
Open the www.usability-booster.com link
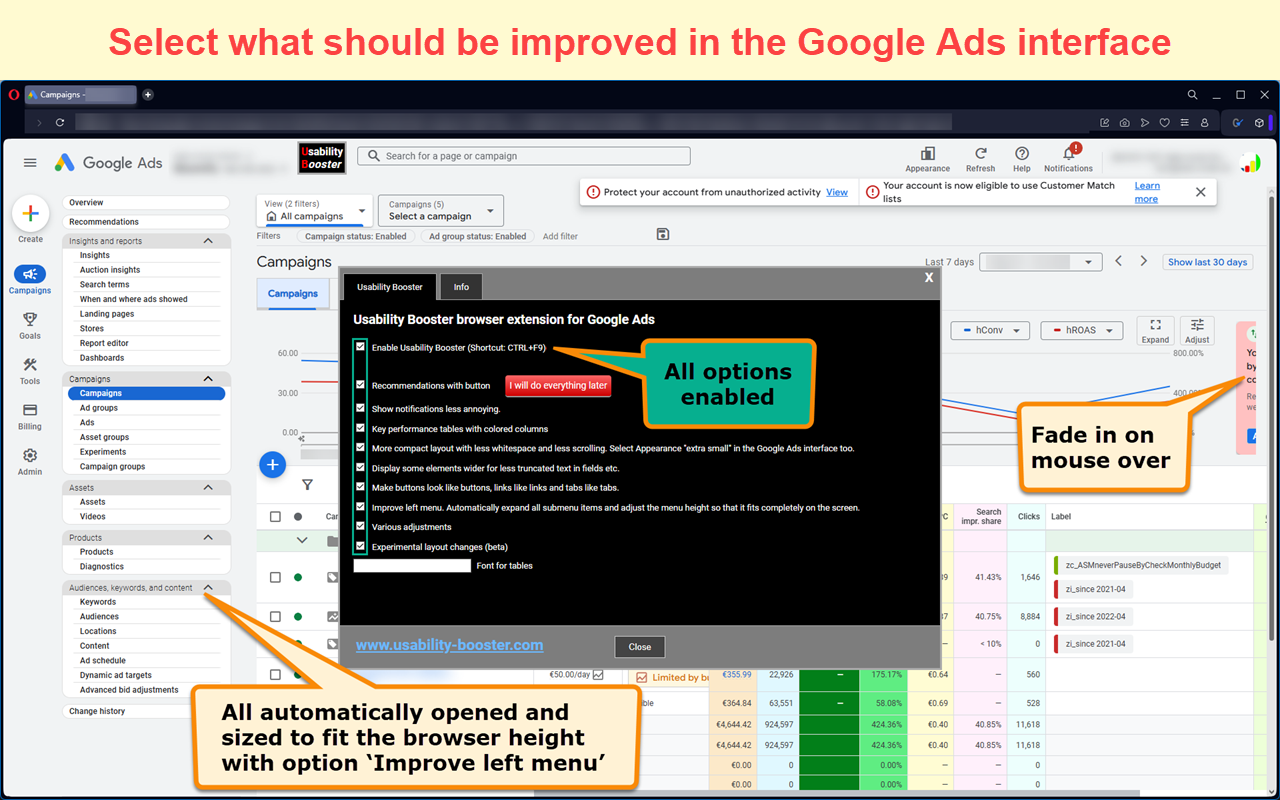click(x=450, y=645)
